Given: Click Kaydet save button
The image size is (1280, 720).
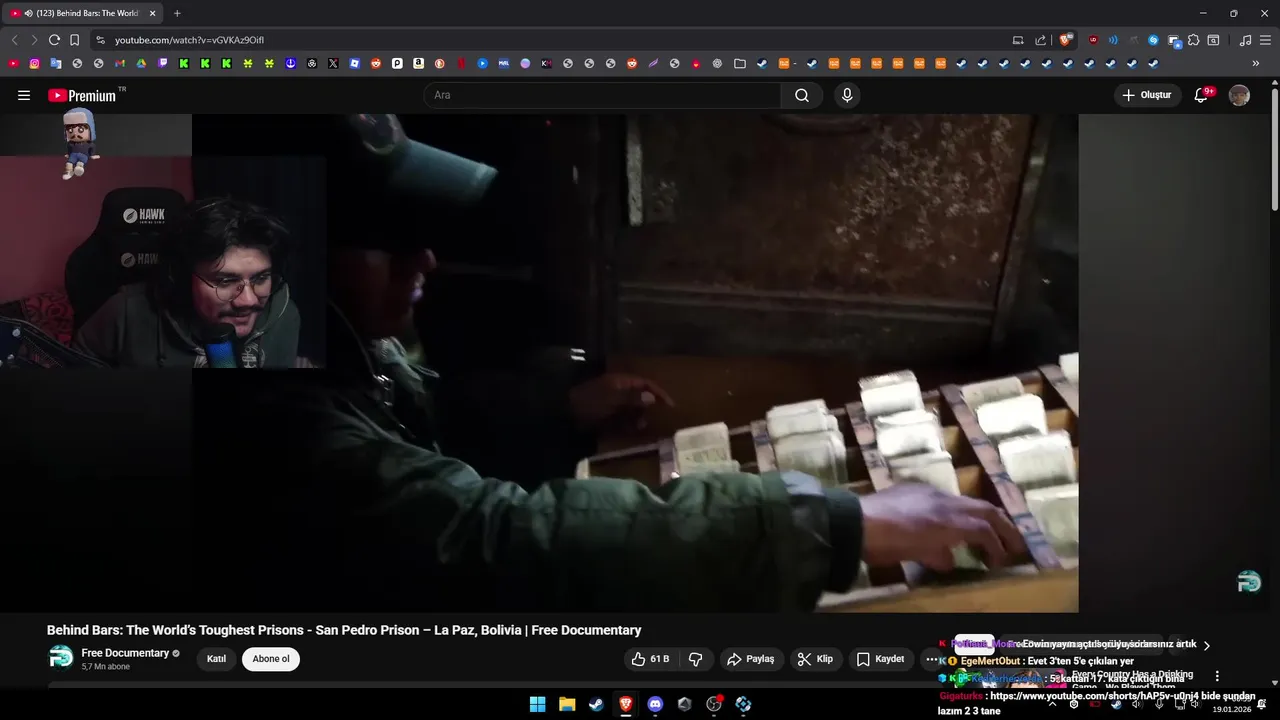Looking at the screenshot, I should (x=881, y=659).
